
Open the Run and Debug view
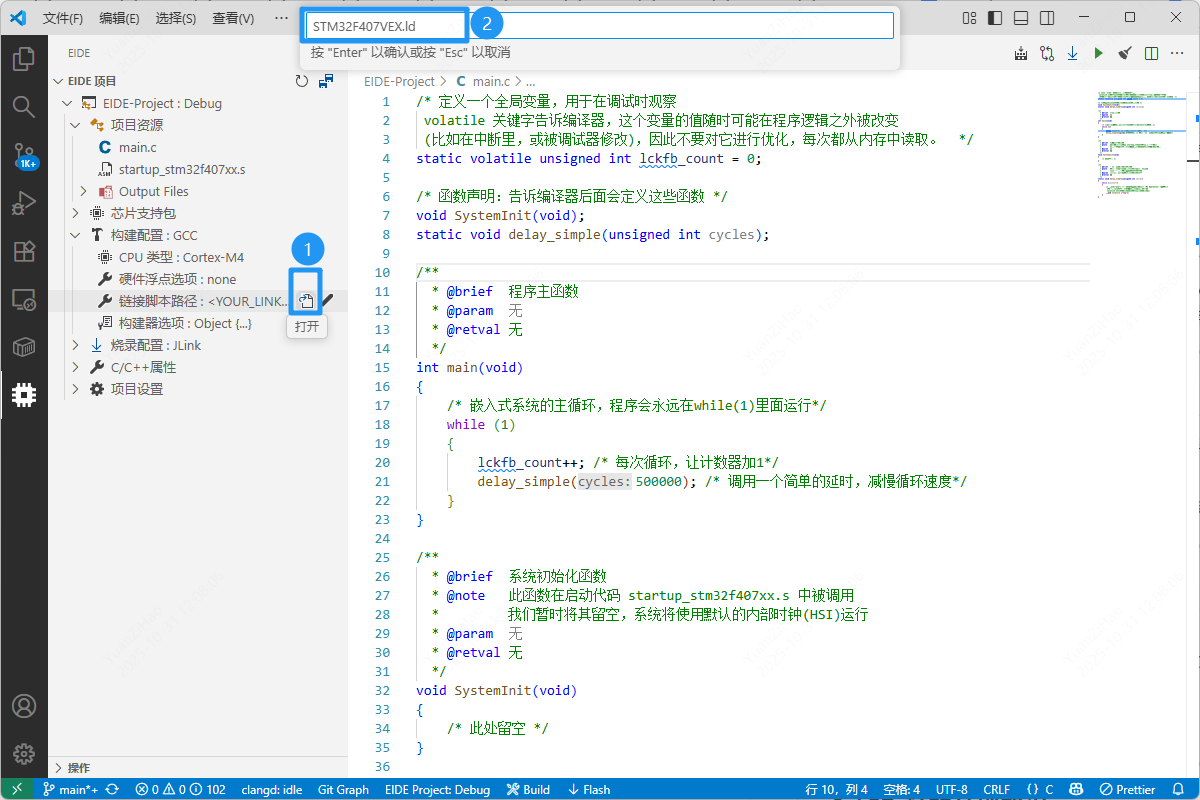pos(24,203)
